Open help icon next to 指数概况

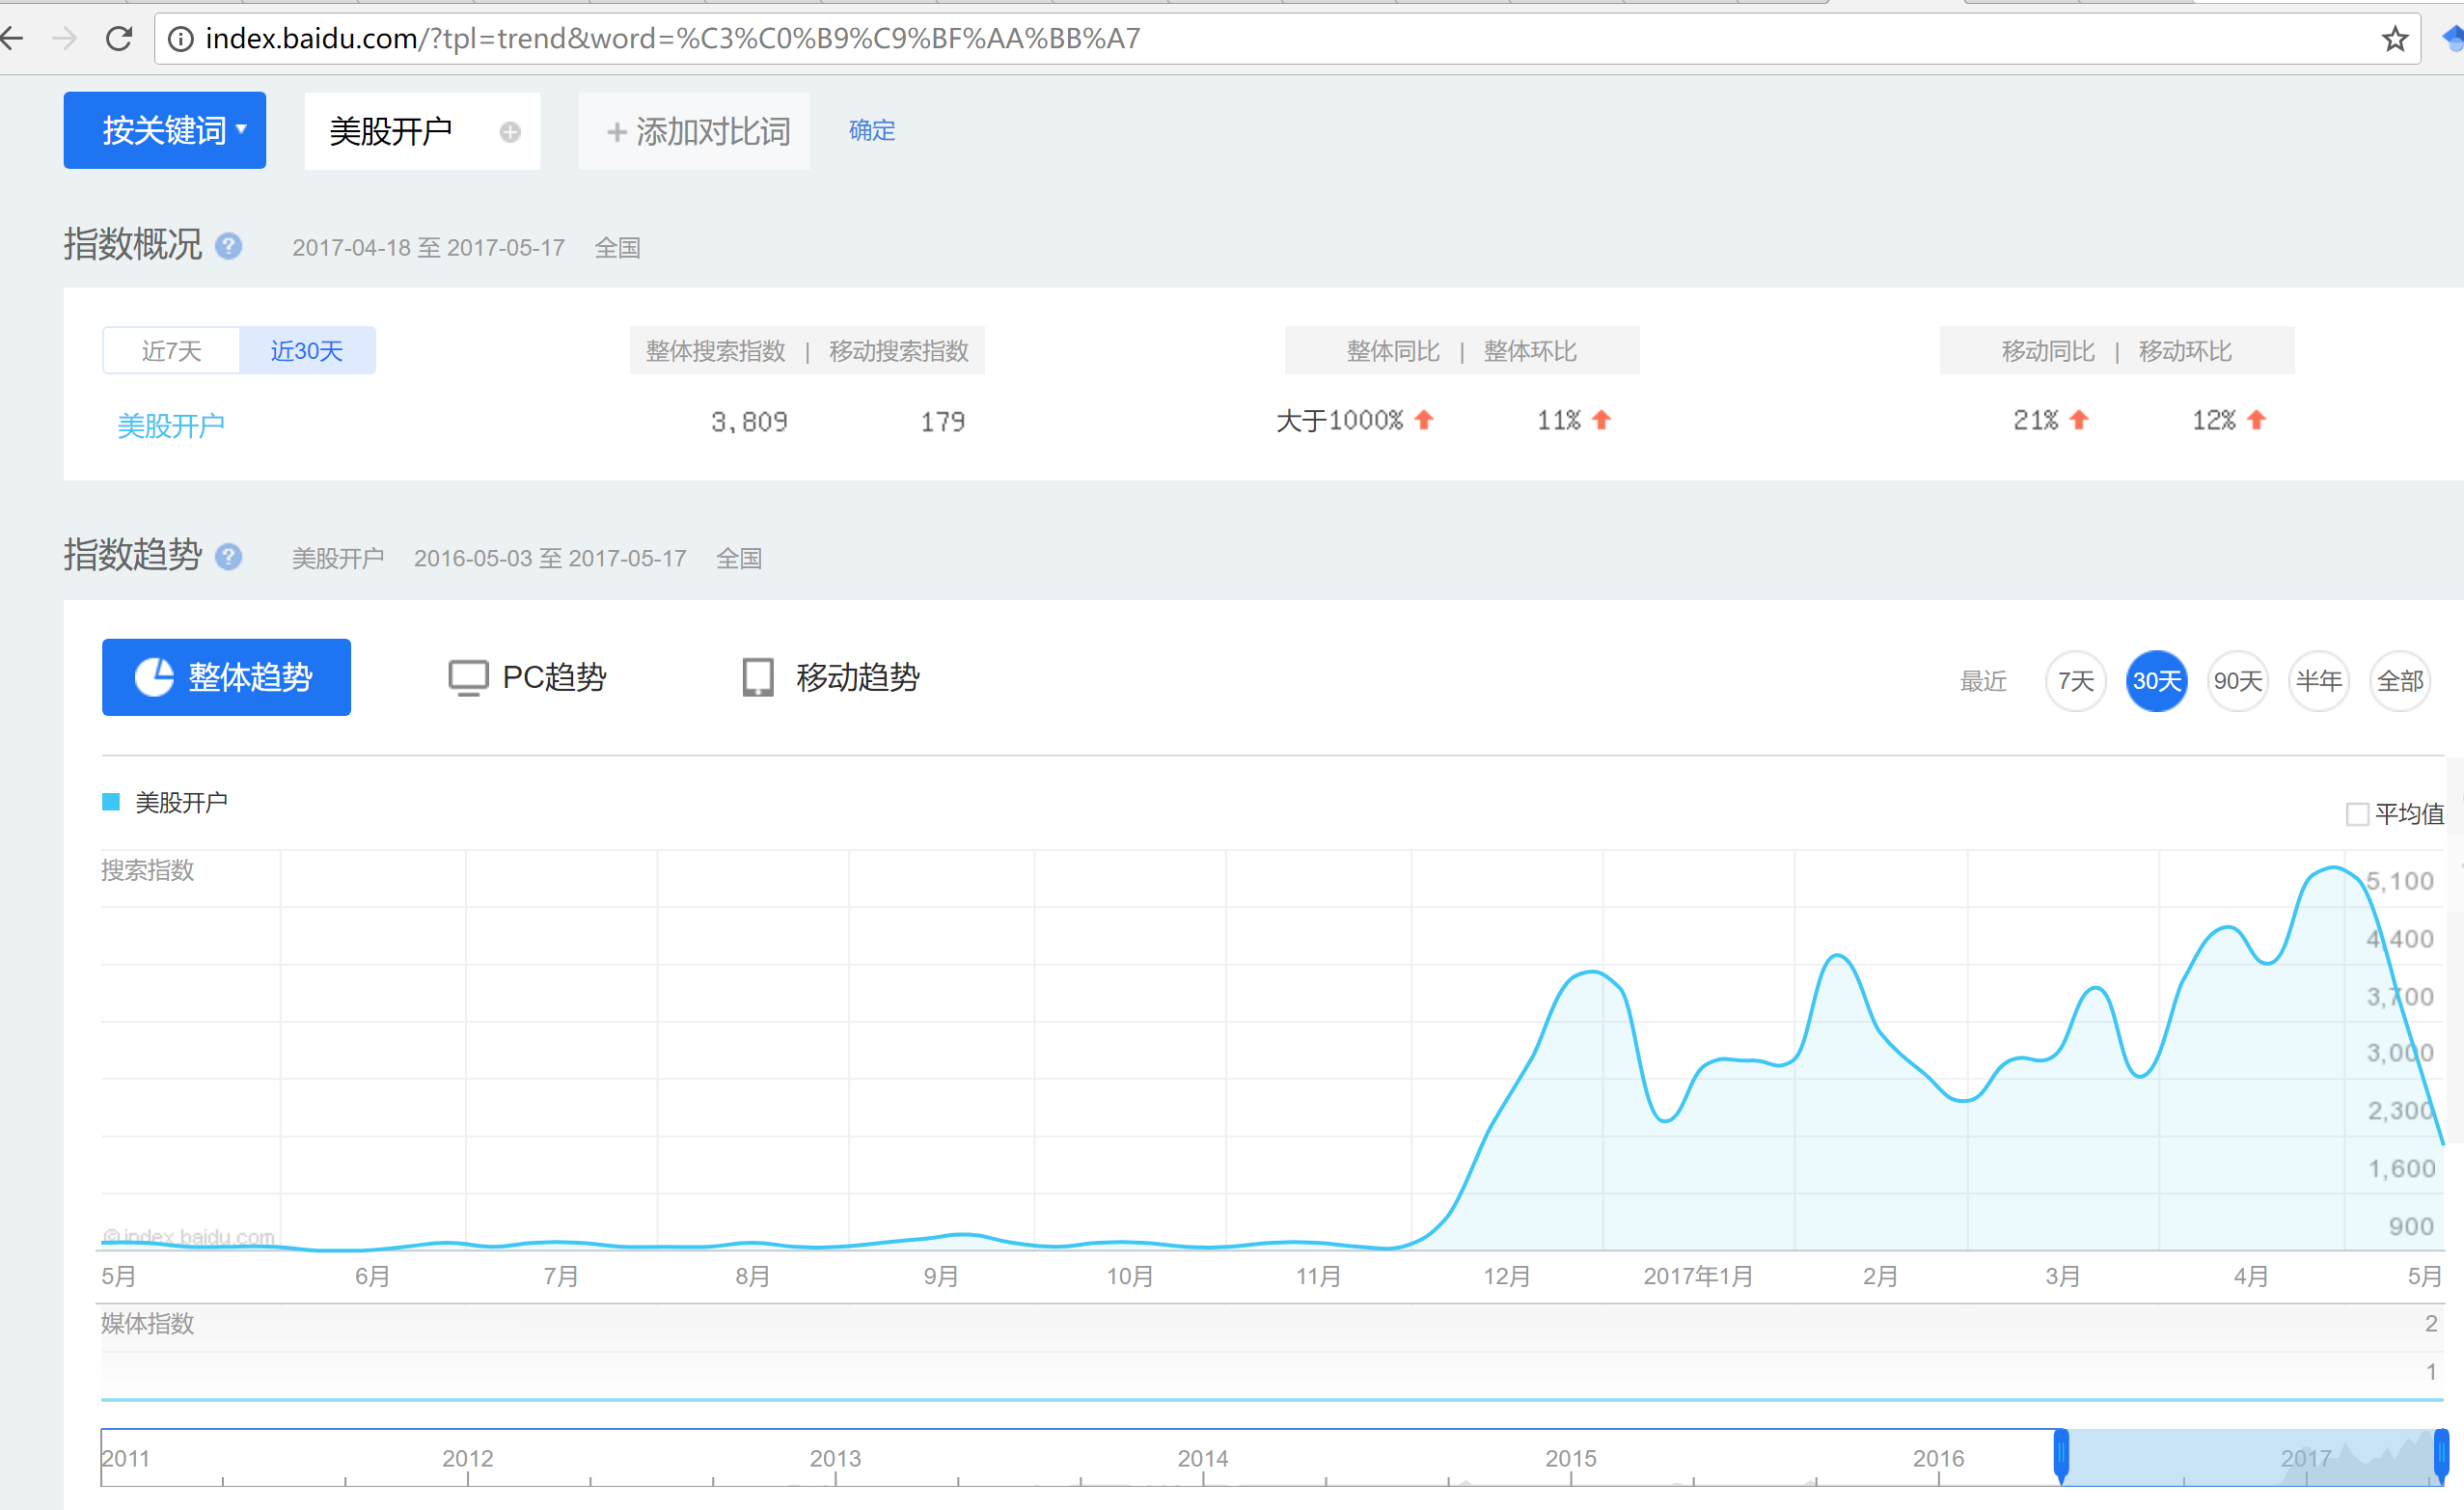point(229,246)
